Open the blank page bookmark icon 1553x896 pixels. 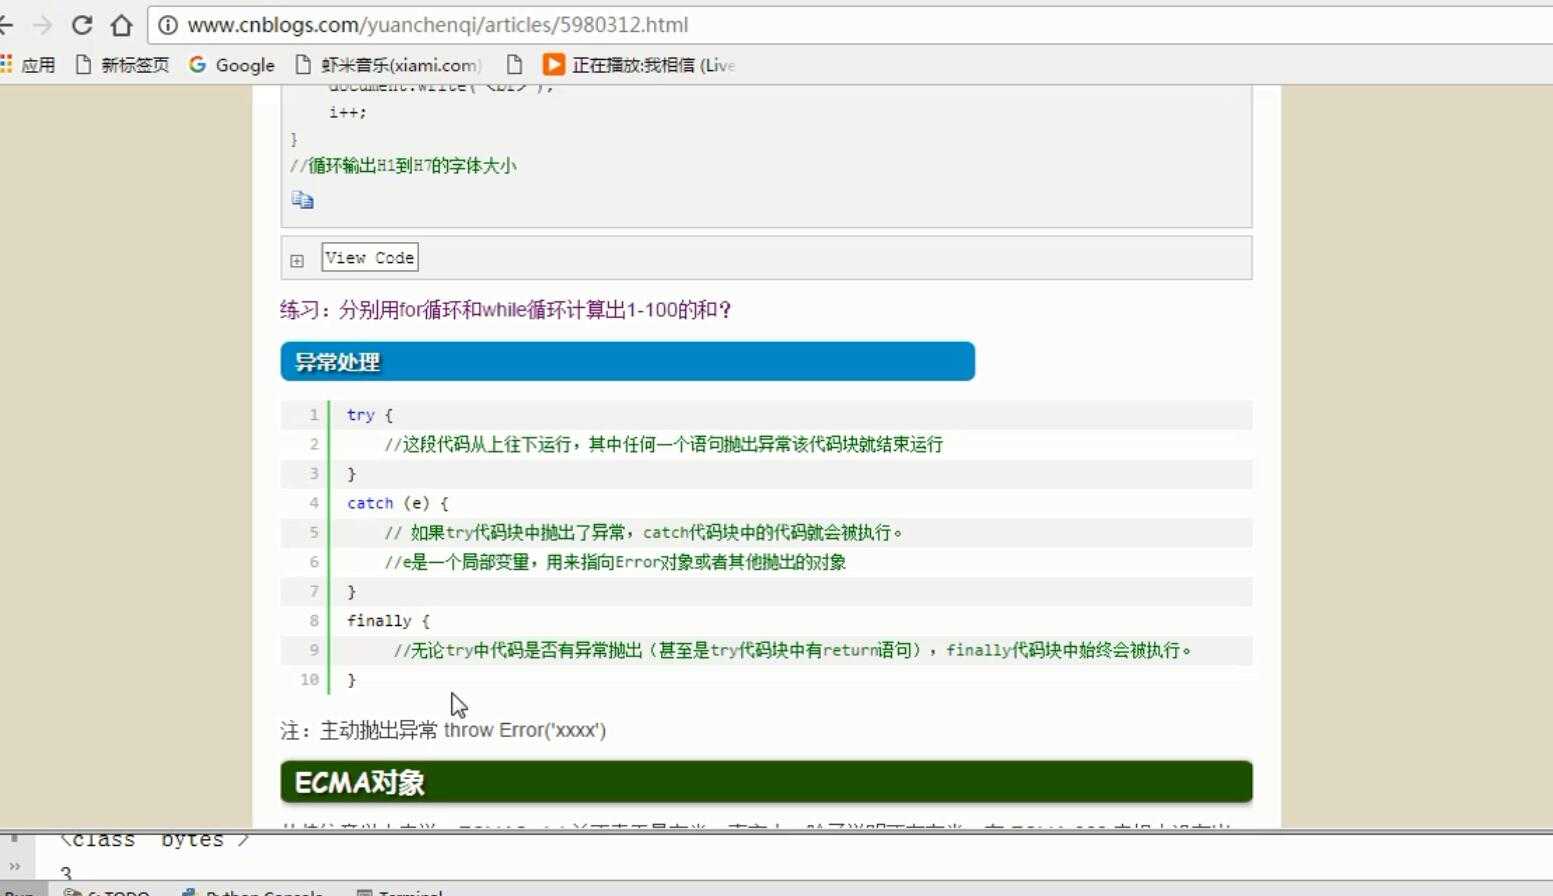[x=514, y=65]
